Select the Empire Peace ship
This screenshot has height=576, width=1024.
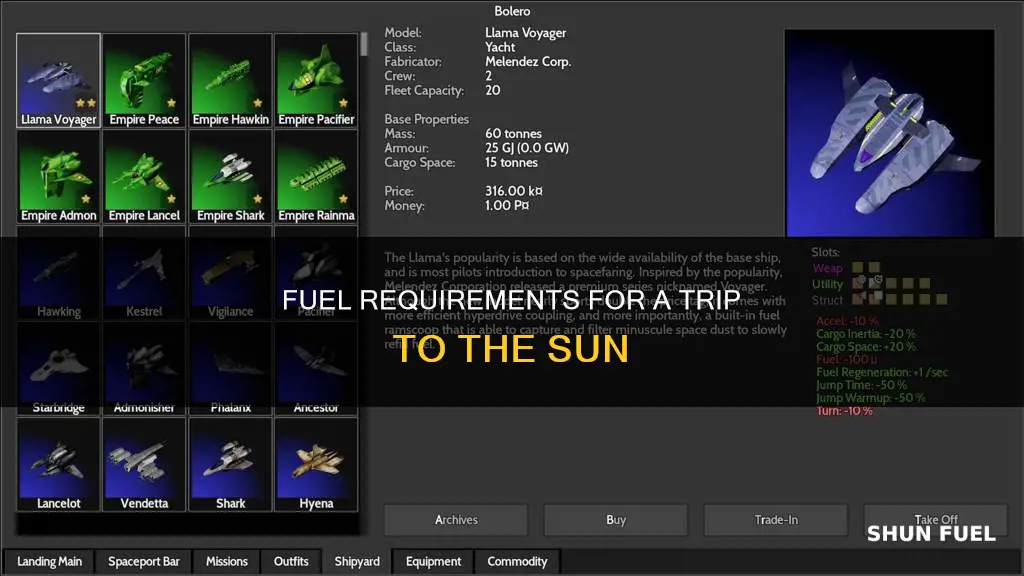[x=144, y=80]
